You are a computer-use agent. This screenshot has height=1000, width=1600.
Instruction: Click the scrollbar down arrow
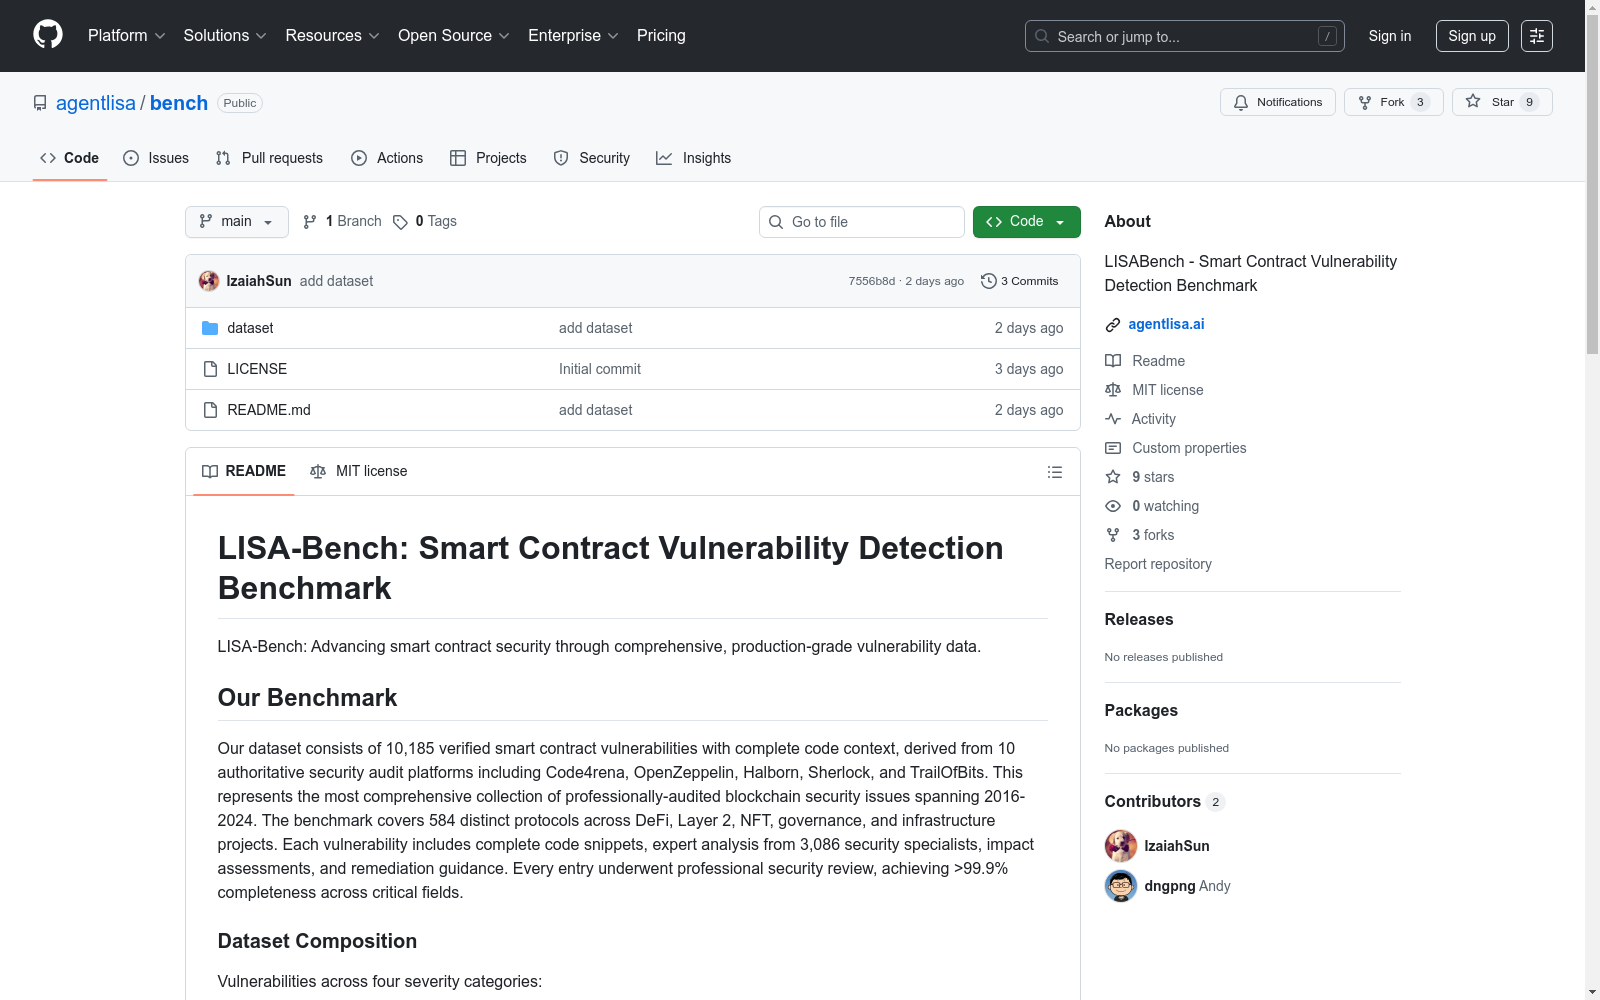1592,992
